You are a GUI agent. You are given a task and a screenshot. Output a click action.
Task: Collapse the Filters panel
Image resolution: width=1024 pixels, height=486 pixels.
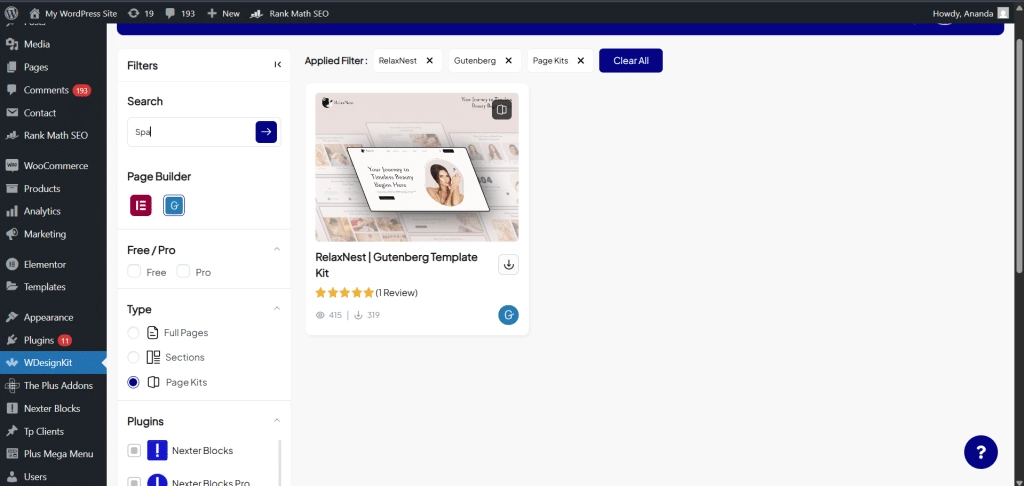tap(278, 65)
